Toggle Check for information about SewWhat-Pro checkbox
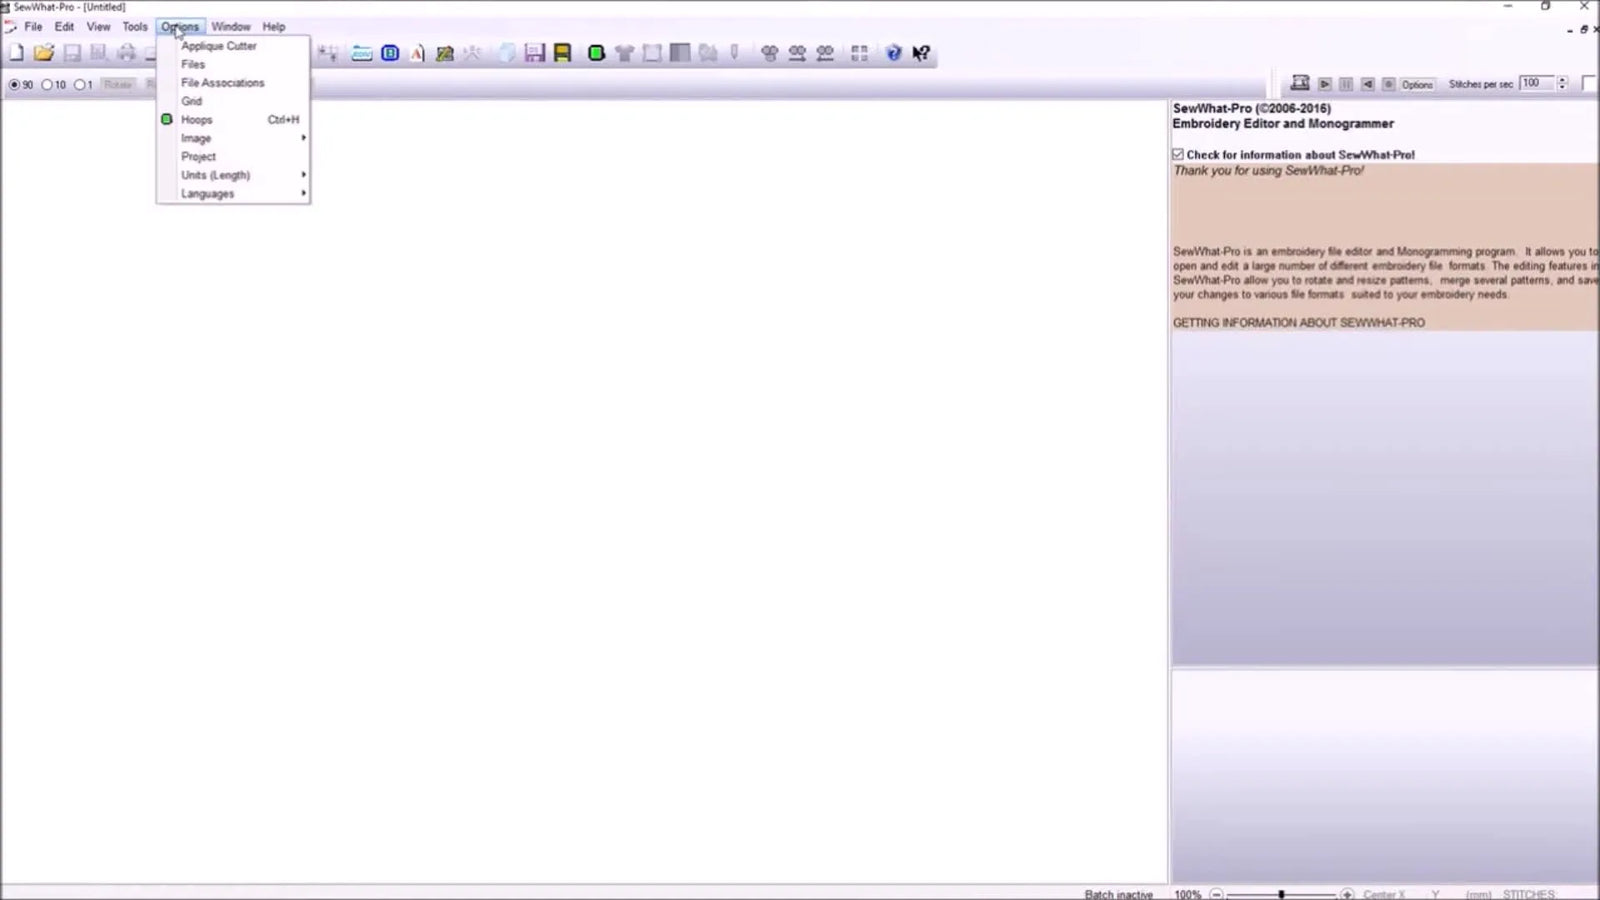1600x900 pixels. point(1178,154)
